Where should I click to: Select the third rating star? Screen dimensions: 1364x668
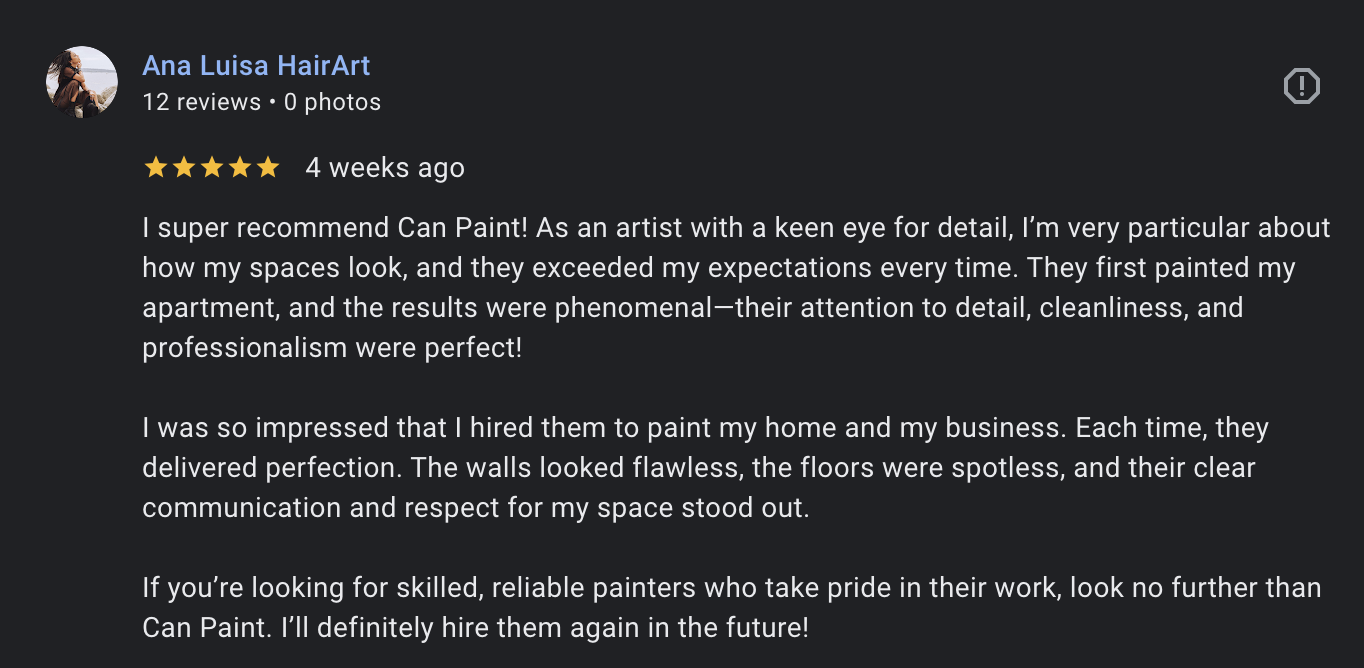point(211,168)
